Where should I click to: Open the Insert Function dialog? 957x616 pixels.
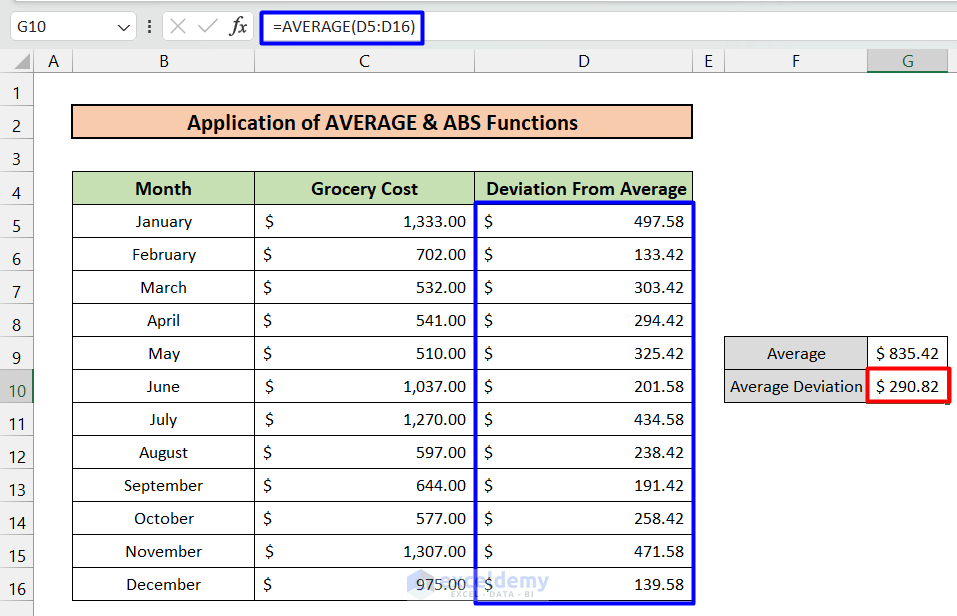point(238,28)
